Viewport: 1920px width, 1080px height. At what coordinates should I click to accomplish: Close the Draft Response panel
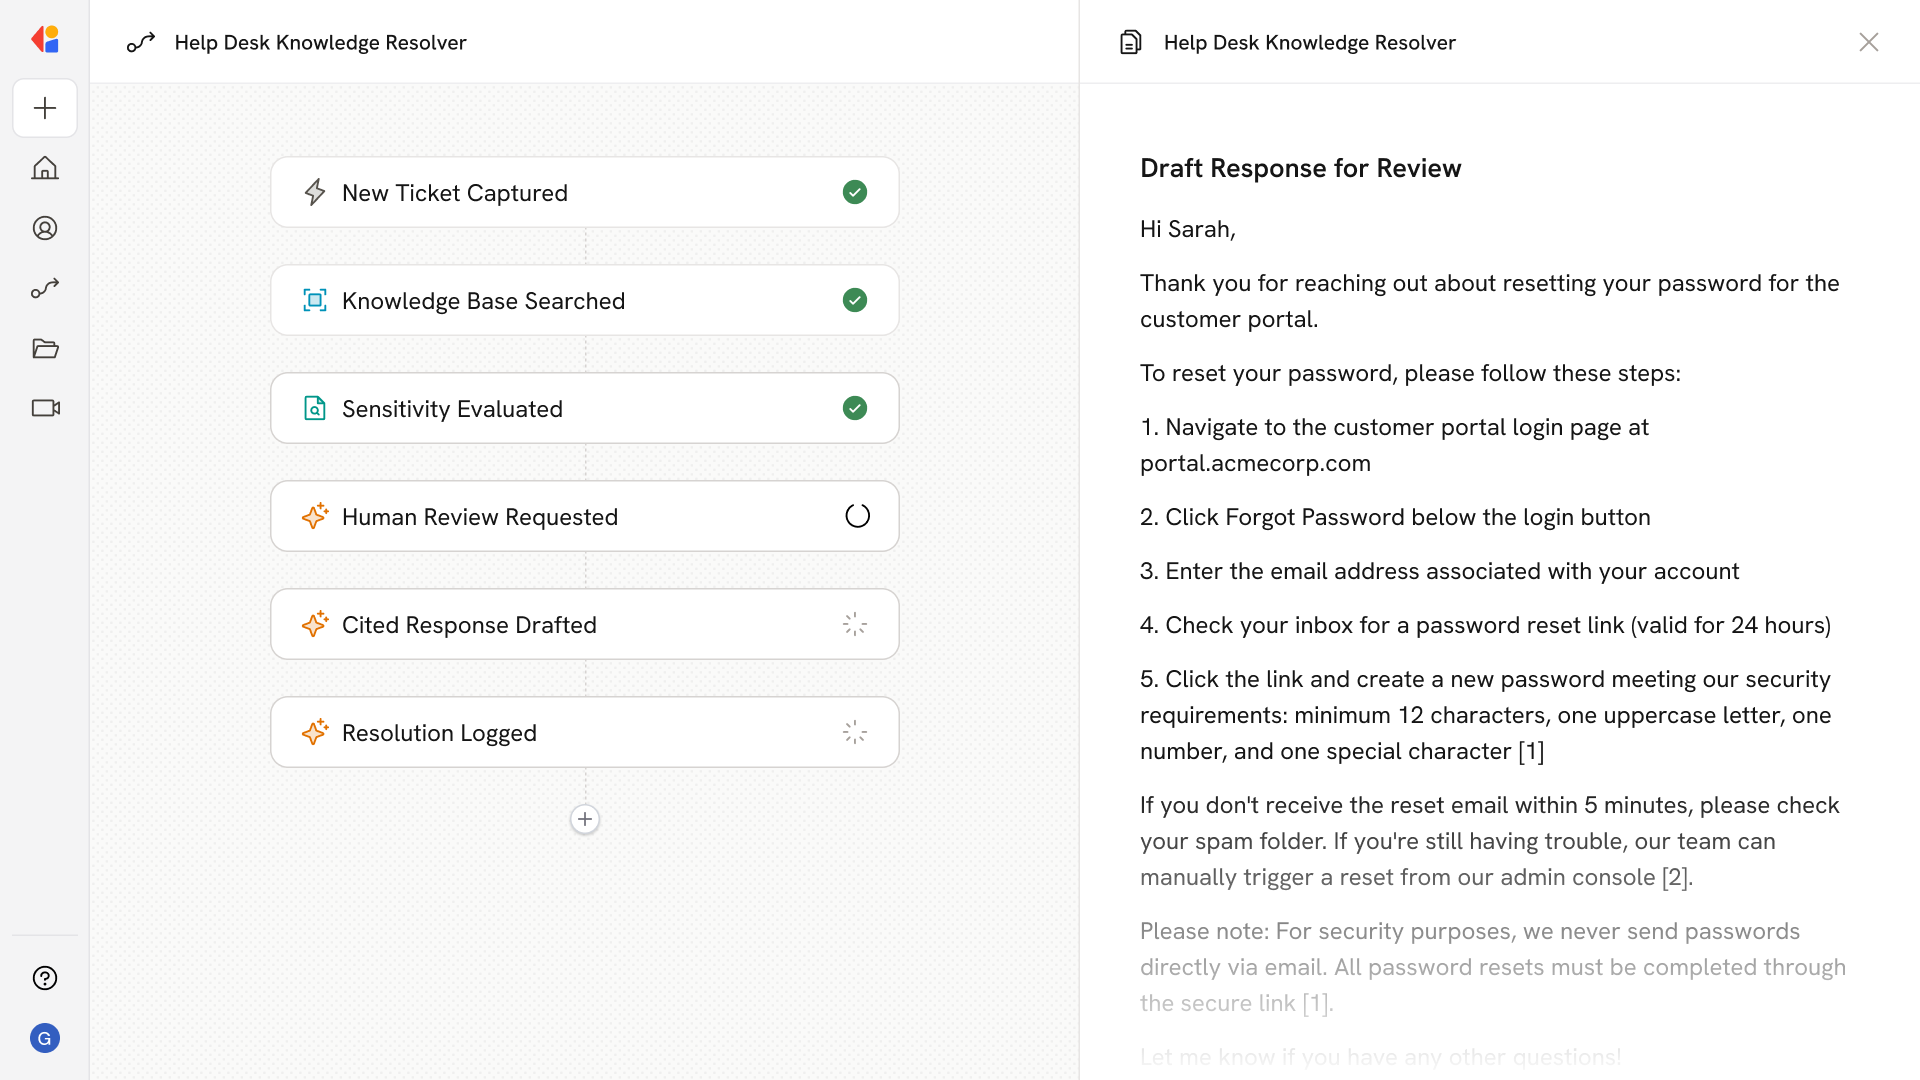(x=1869, y=42)
